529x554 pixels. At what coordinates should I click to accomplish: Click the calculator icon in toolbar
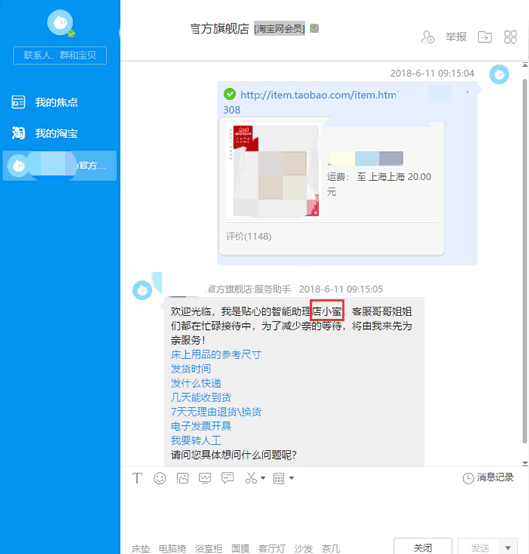click(x=279, y=478)
